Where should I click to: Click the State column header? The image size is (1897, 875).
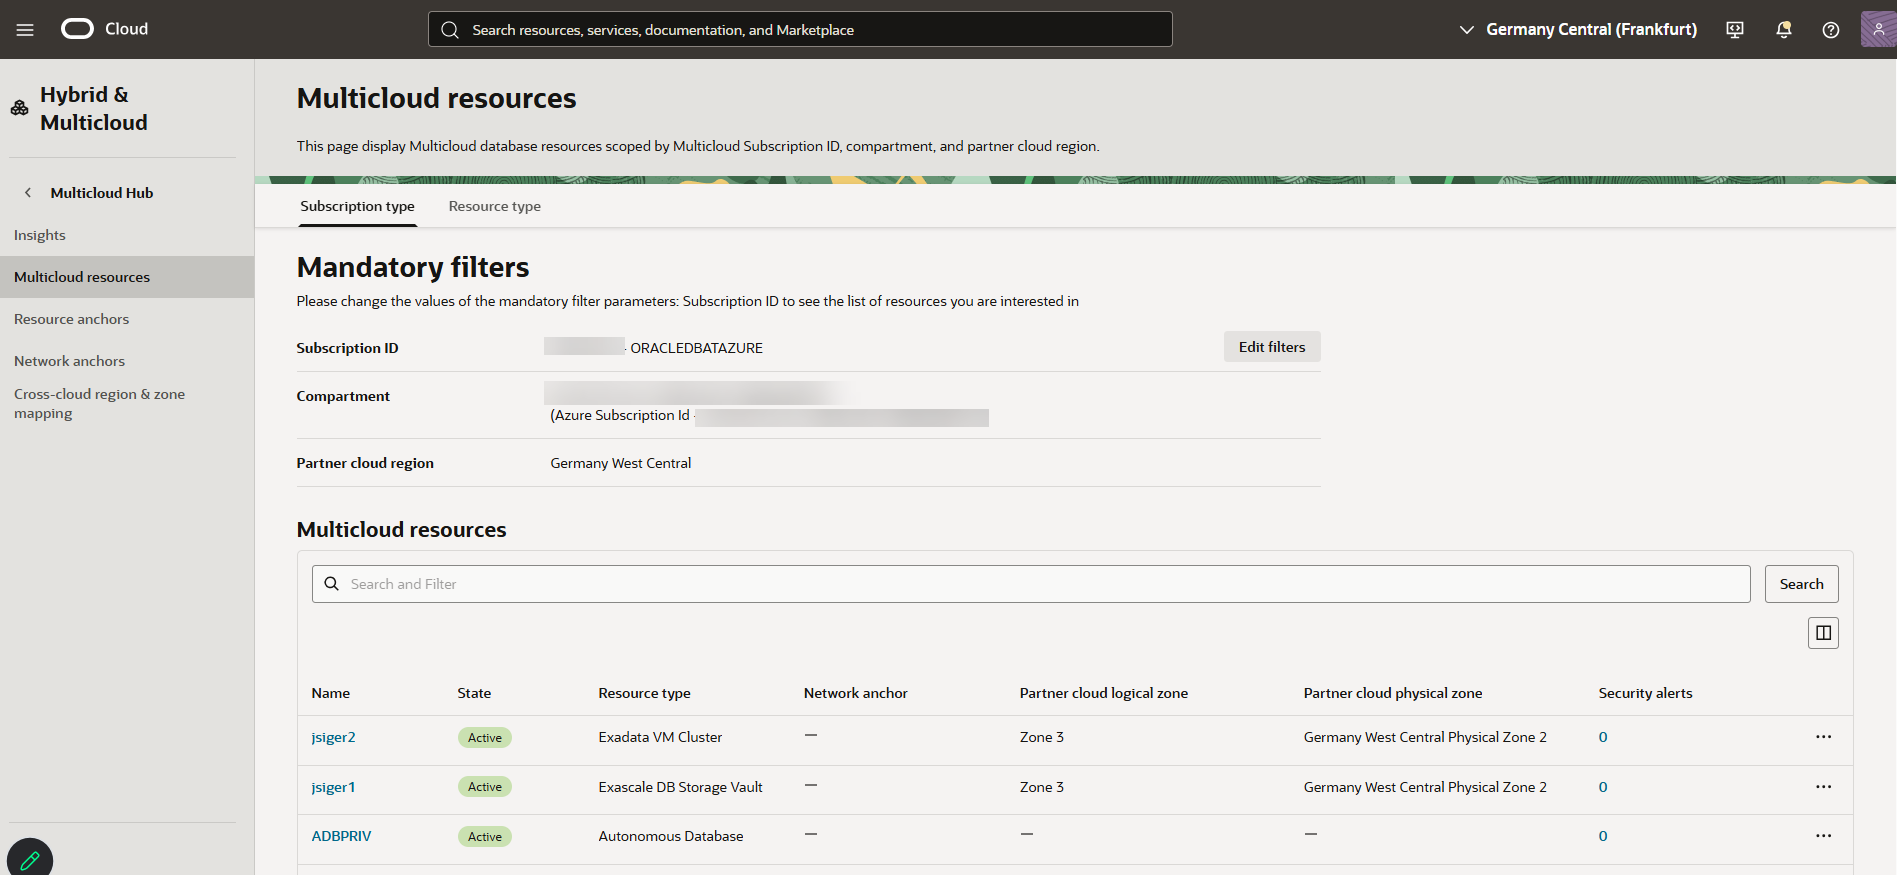point(474,693)
